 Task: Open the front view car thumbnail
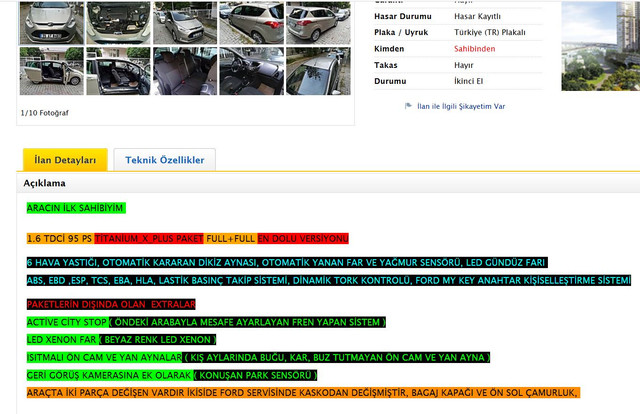(x=51, y=22)
